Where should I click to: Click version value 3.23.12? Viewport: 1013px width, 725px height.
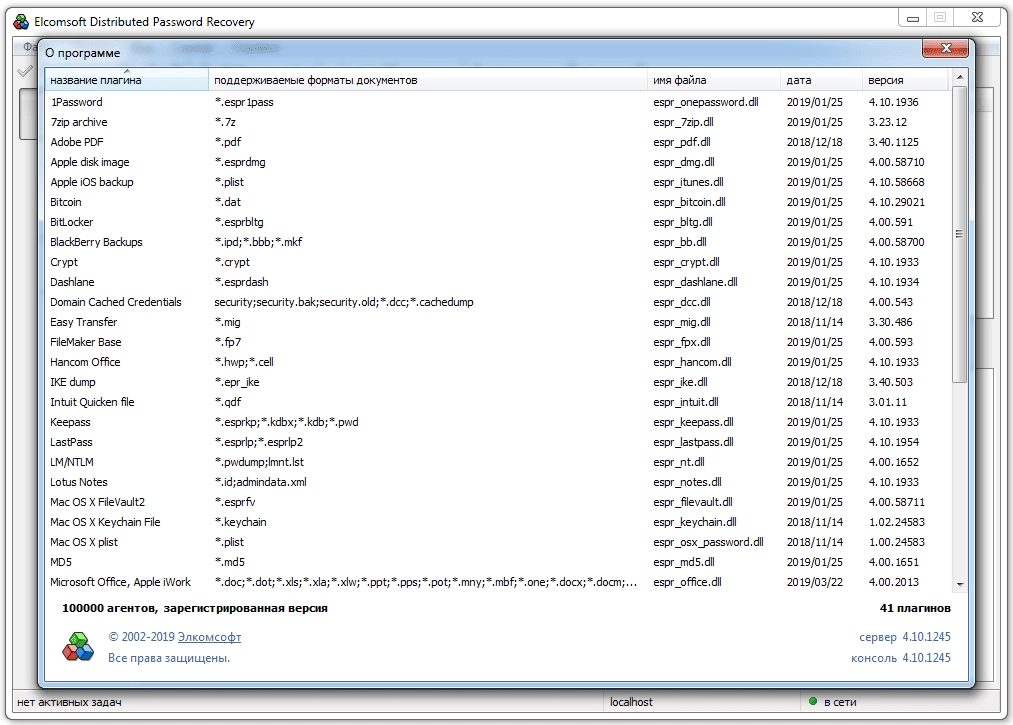coord(888,122)
